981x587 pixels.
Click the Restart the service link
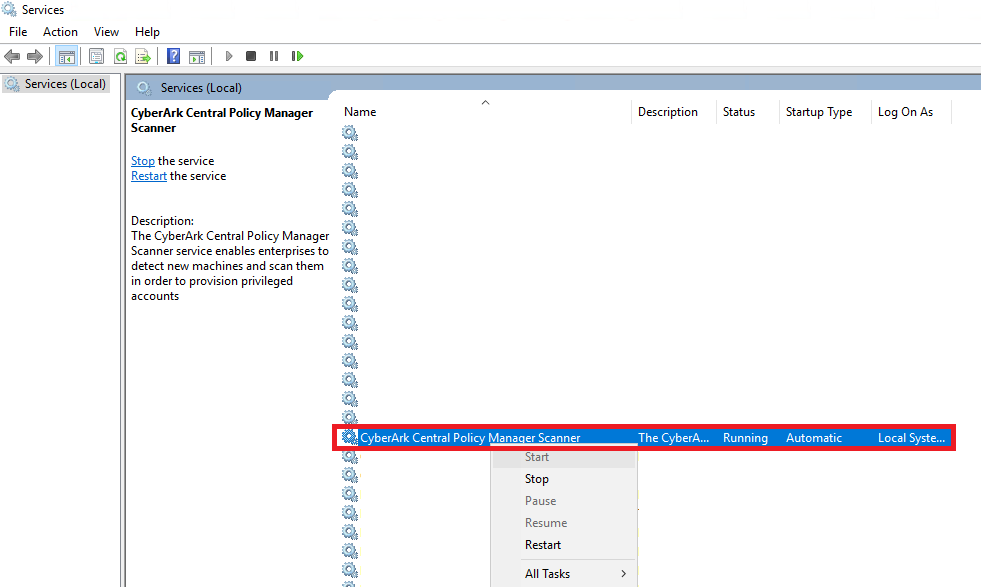[x=148, y=175]
